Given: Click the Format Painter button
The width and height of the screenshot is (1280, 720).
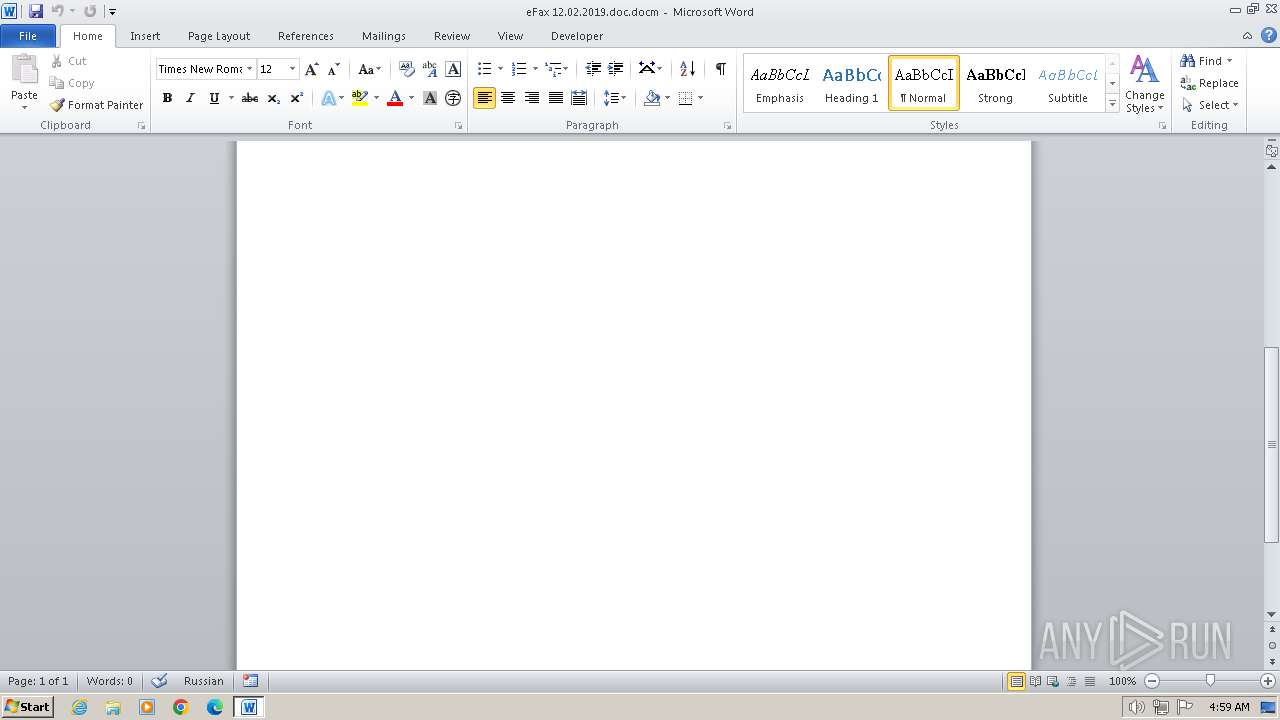Looking at the screenshot, I should (x=96, y=105).
